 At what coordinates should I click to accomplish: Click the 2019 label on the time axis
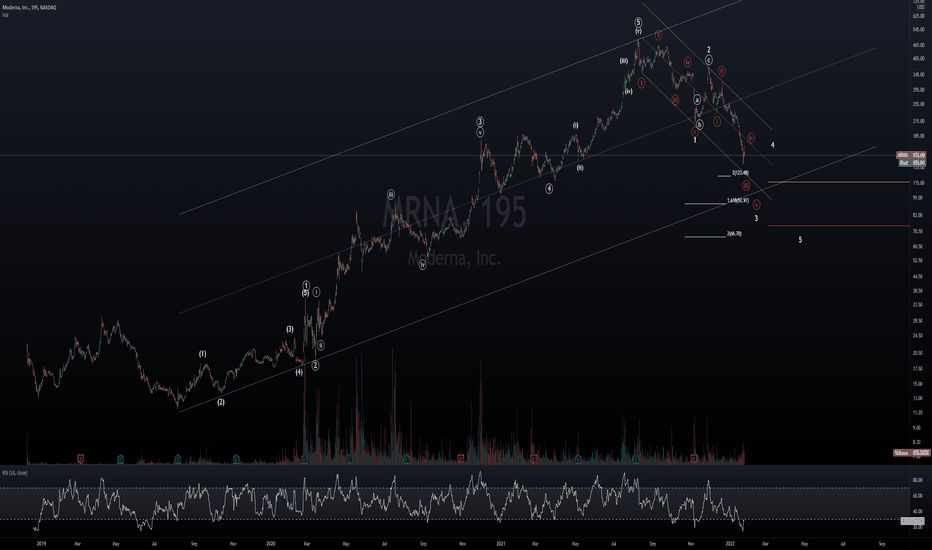(x=41, y=543)
